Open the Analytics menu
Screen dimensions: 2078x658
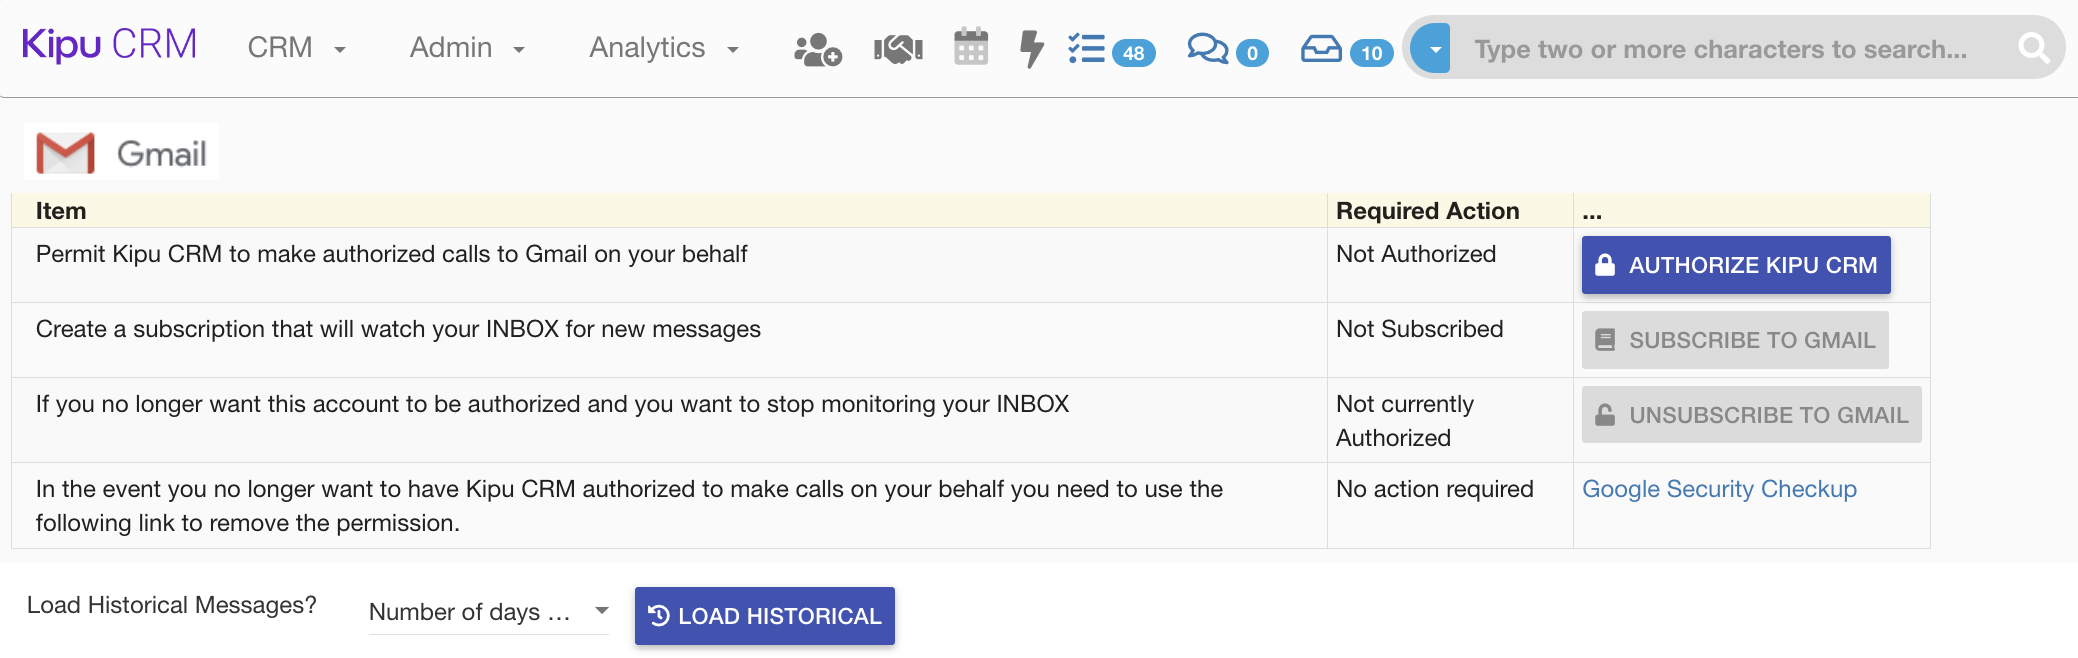(663, 48)
